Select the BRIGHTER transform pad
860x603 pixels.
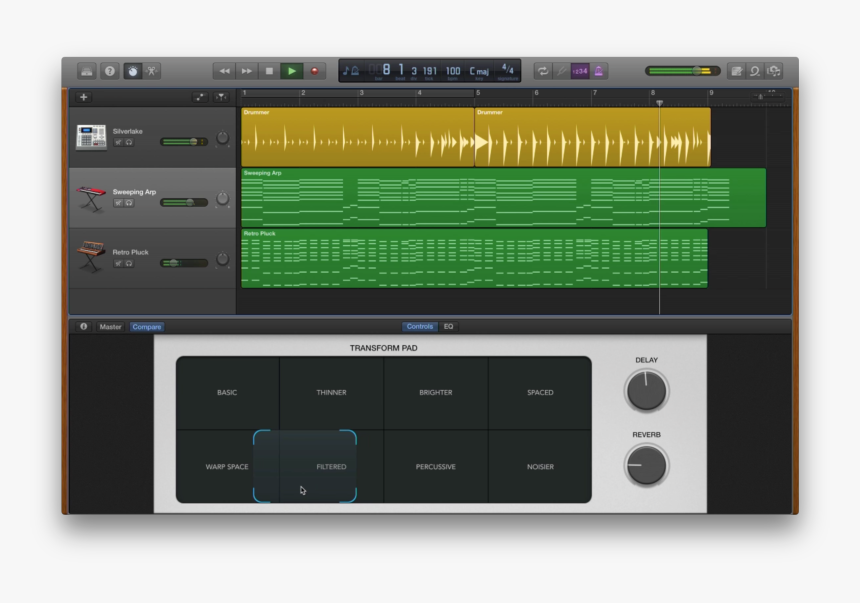[436, 393]
